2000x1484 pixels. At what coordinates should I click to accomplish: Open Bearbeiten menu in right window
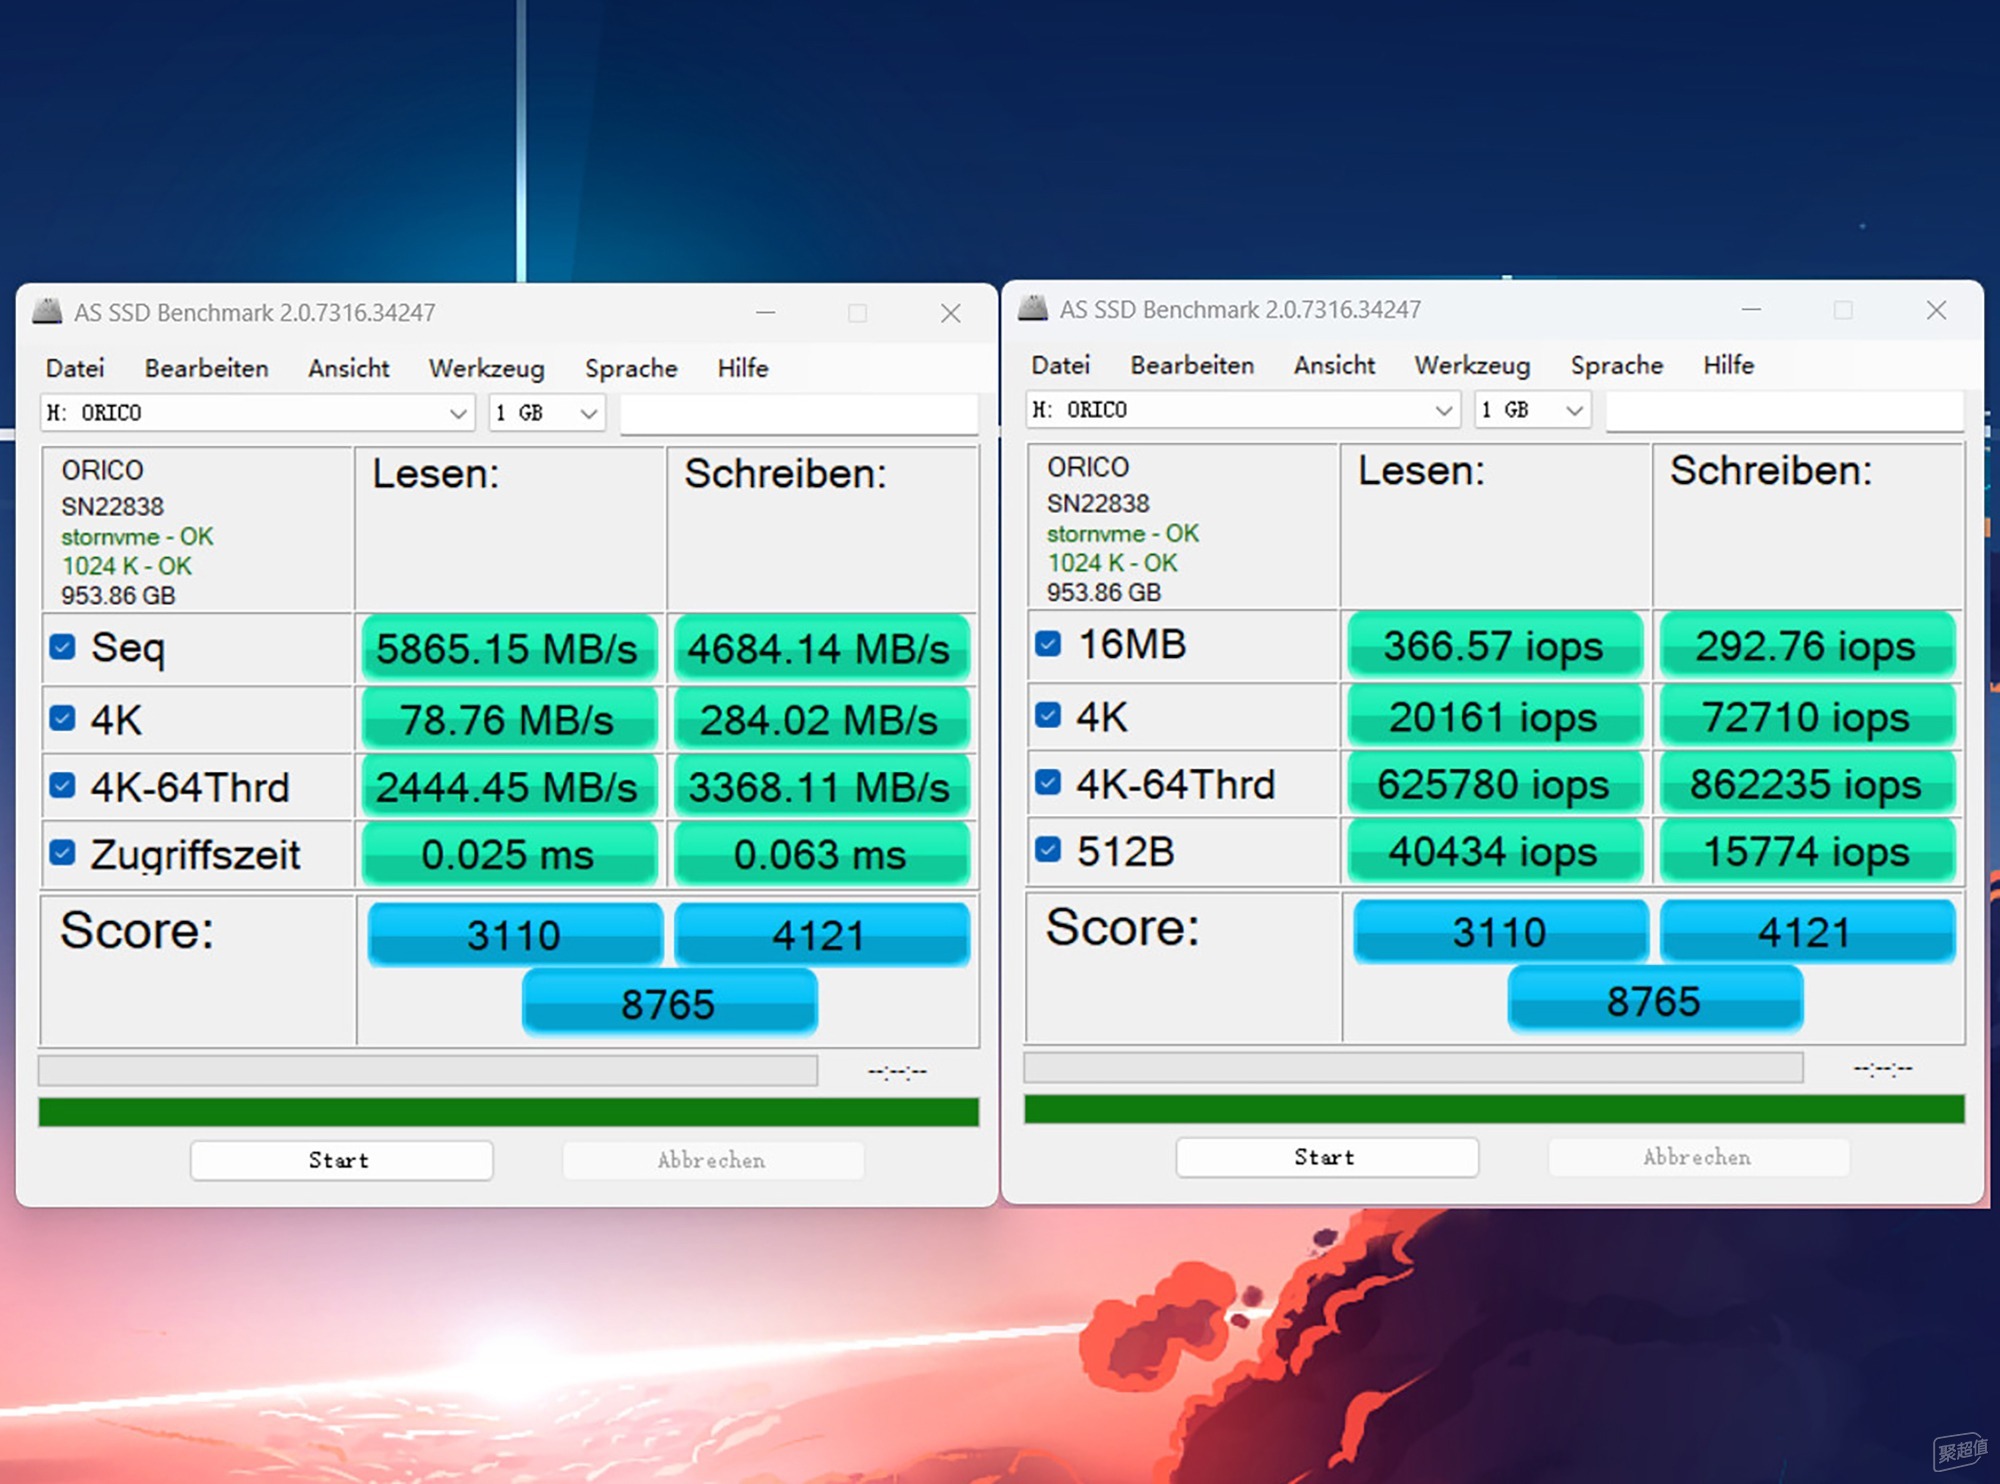click(x=1193, y=365)
